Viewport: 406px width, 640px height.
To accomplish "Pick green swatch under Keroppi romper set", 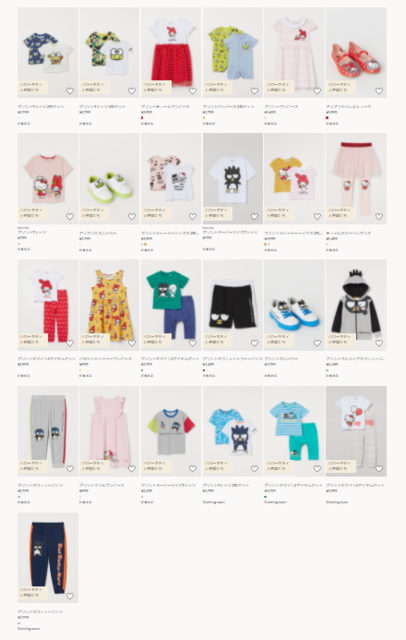I will 204,118.
